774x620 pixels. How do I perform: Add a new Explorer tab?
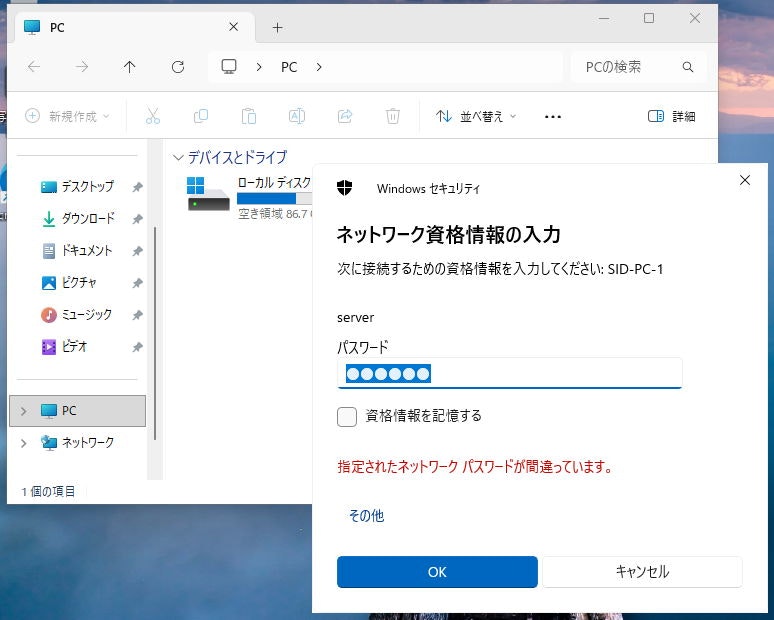(277, 28)
